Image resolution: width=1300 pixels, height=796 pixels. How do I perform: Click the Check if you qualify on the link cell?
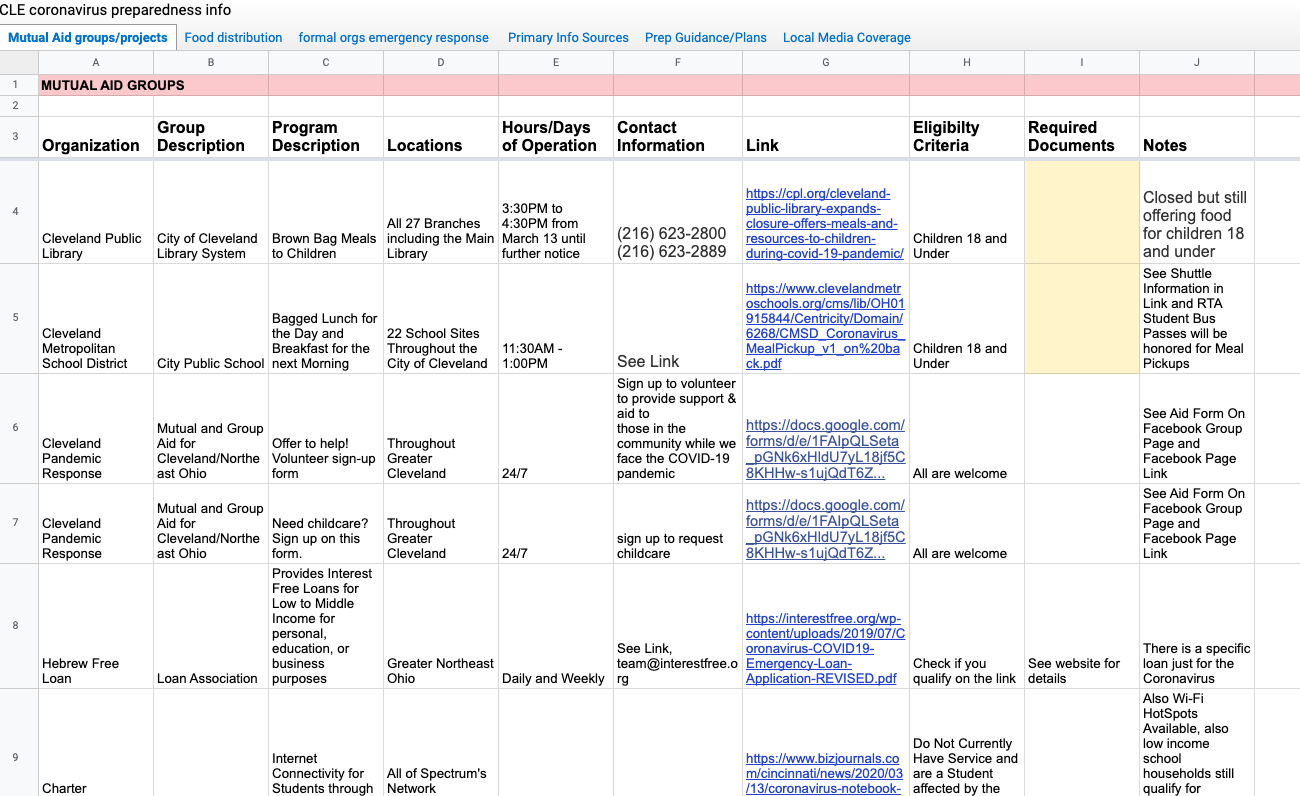[x=967, y=626]
